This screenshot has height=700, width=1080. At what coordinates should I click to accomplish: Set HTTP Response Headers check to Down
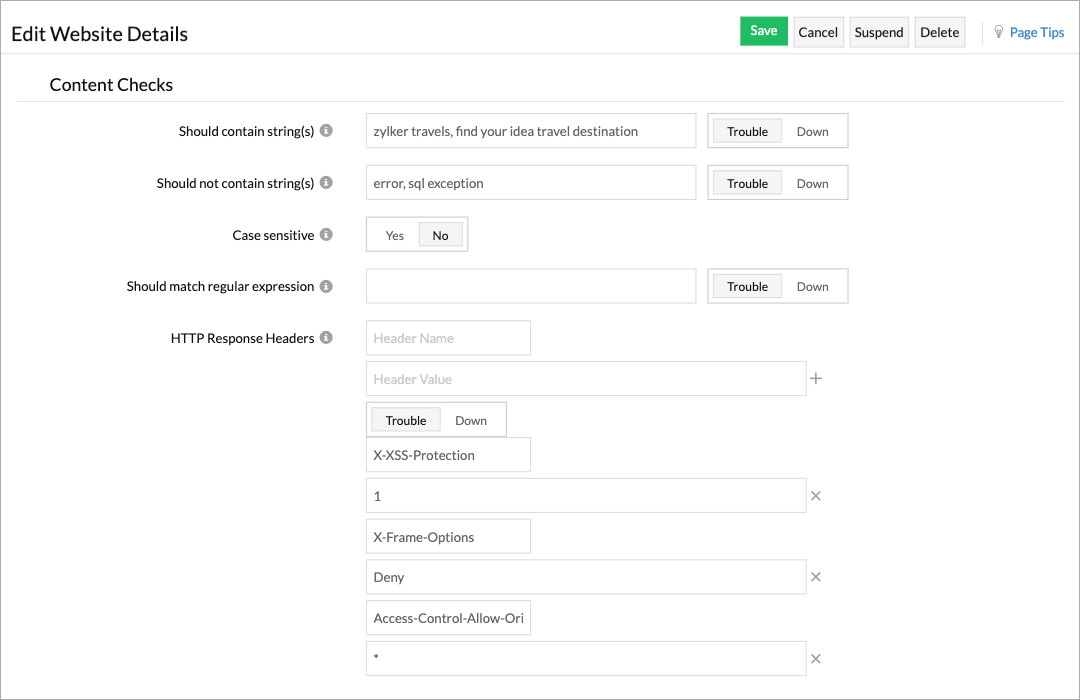[x=472, y=419]
